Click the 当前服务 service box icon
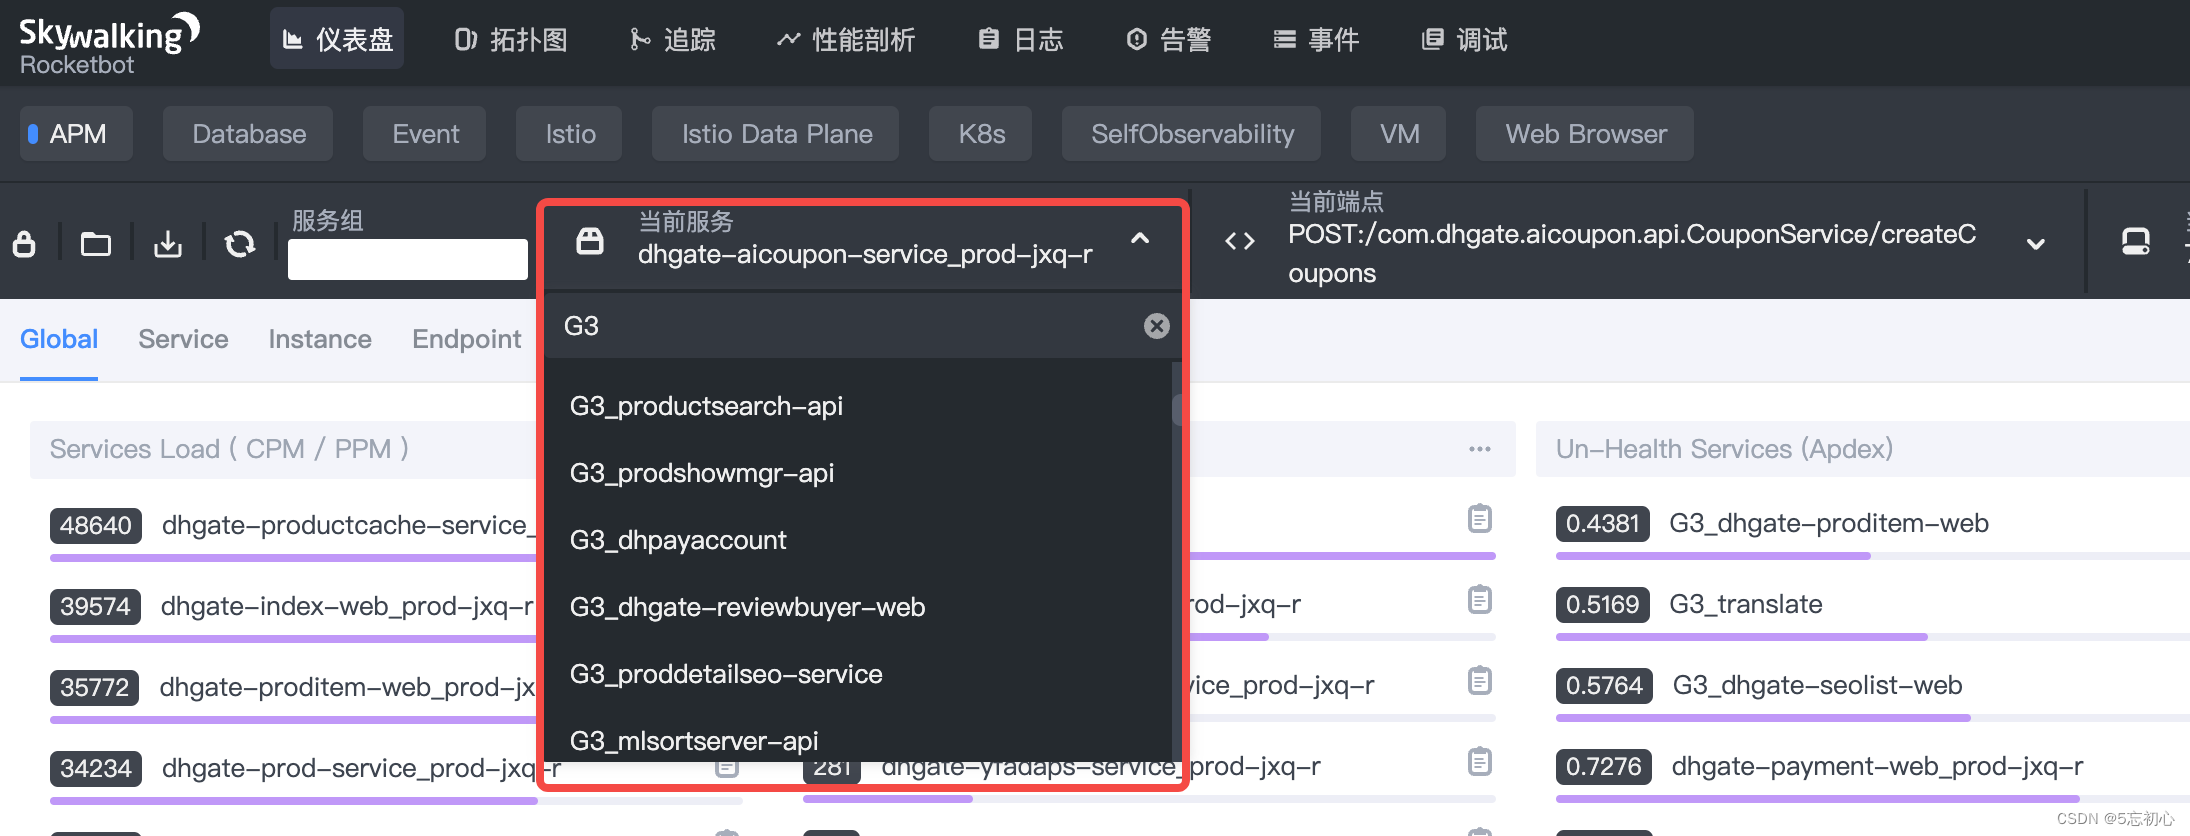Image resolution: width=2190 pixels, height=836 pixels. (590, 240)
